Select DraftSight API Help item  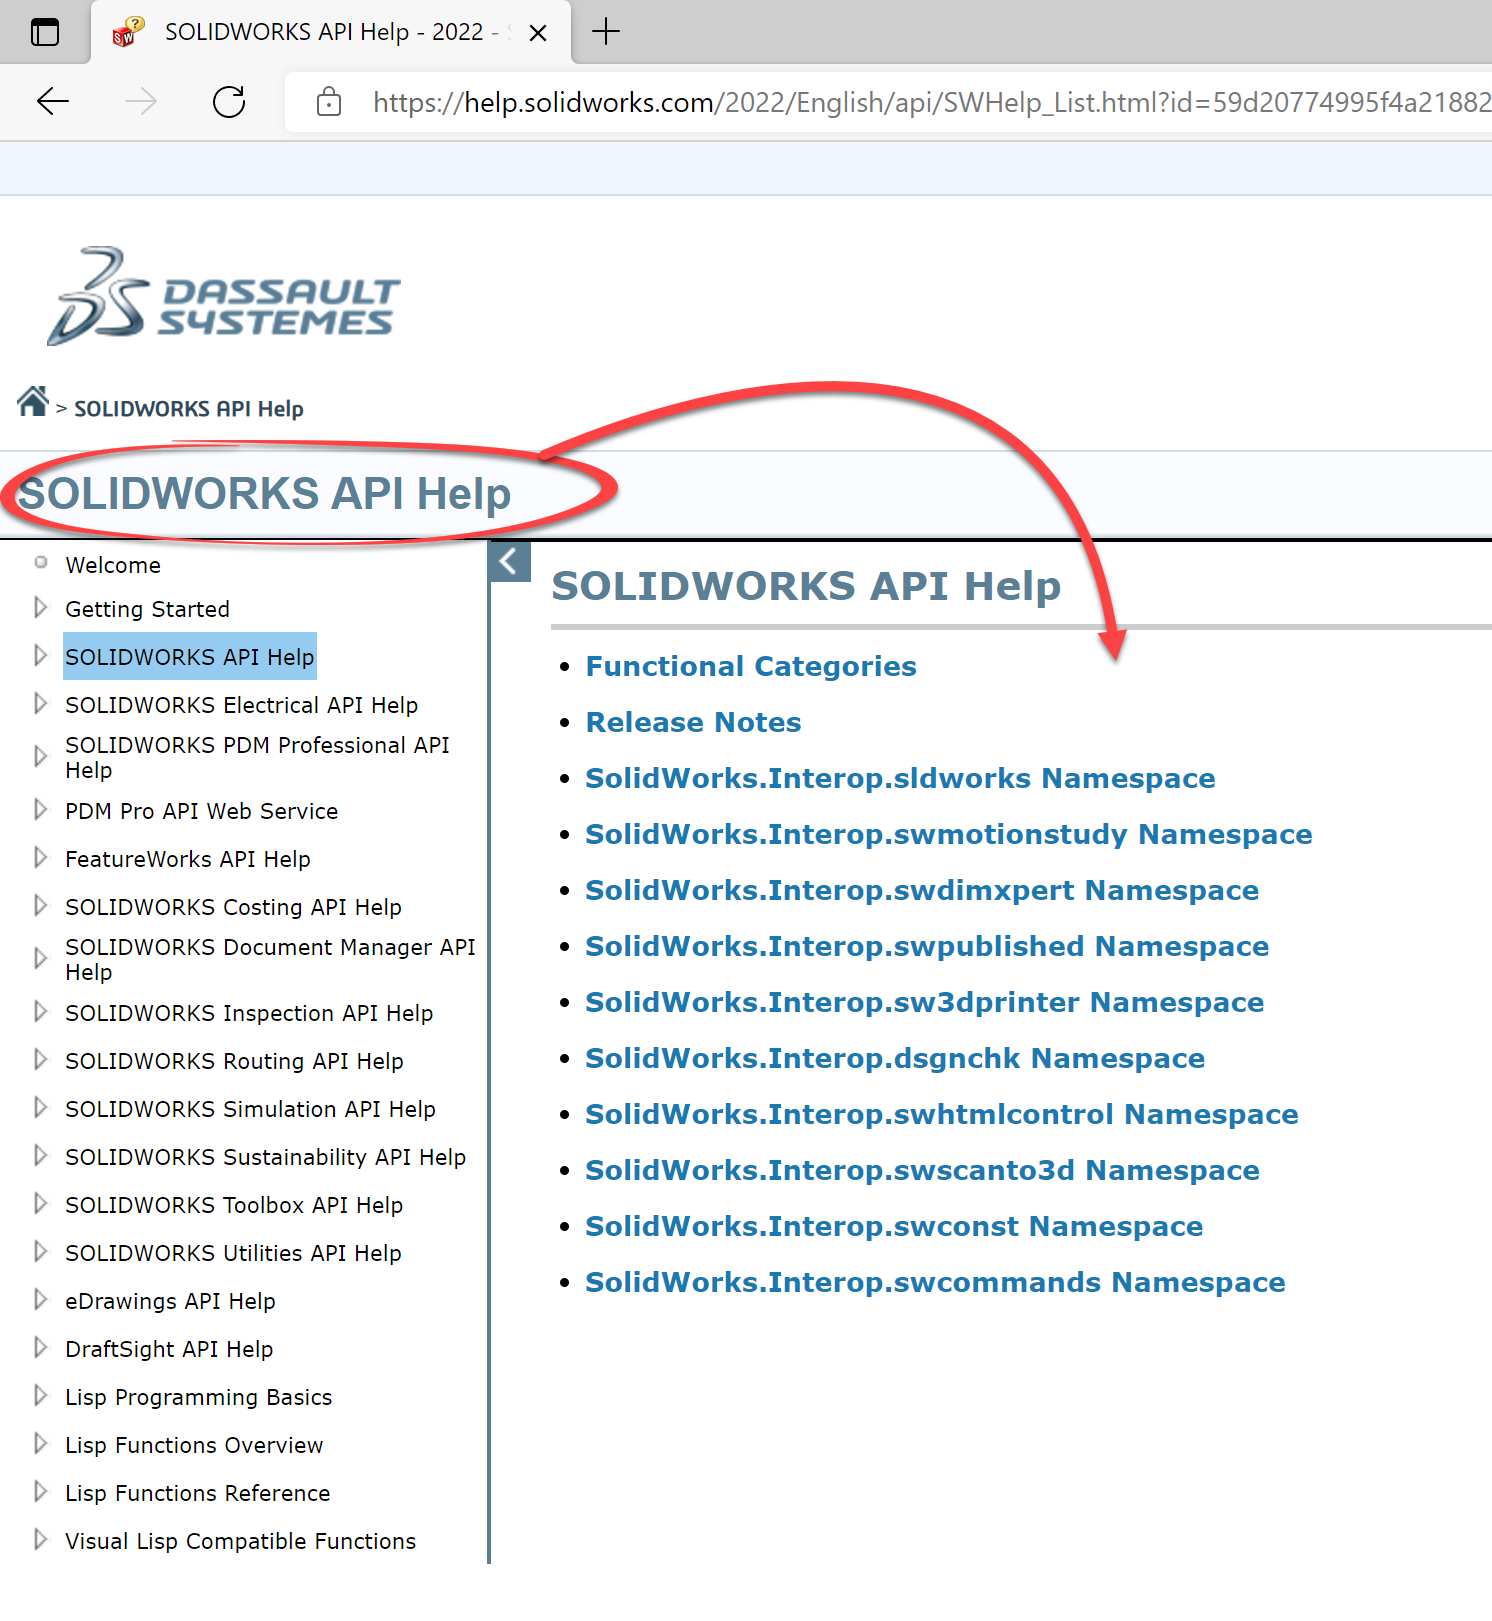point(169,1349)
